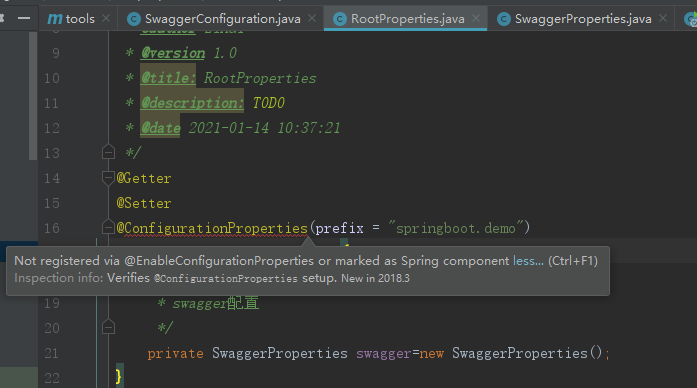
Task: Hide the tool window with the minimize dash icon
Action: (x=24, y=18)
